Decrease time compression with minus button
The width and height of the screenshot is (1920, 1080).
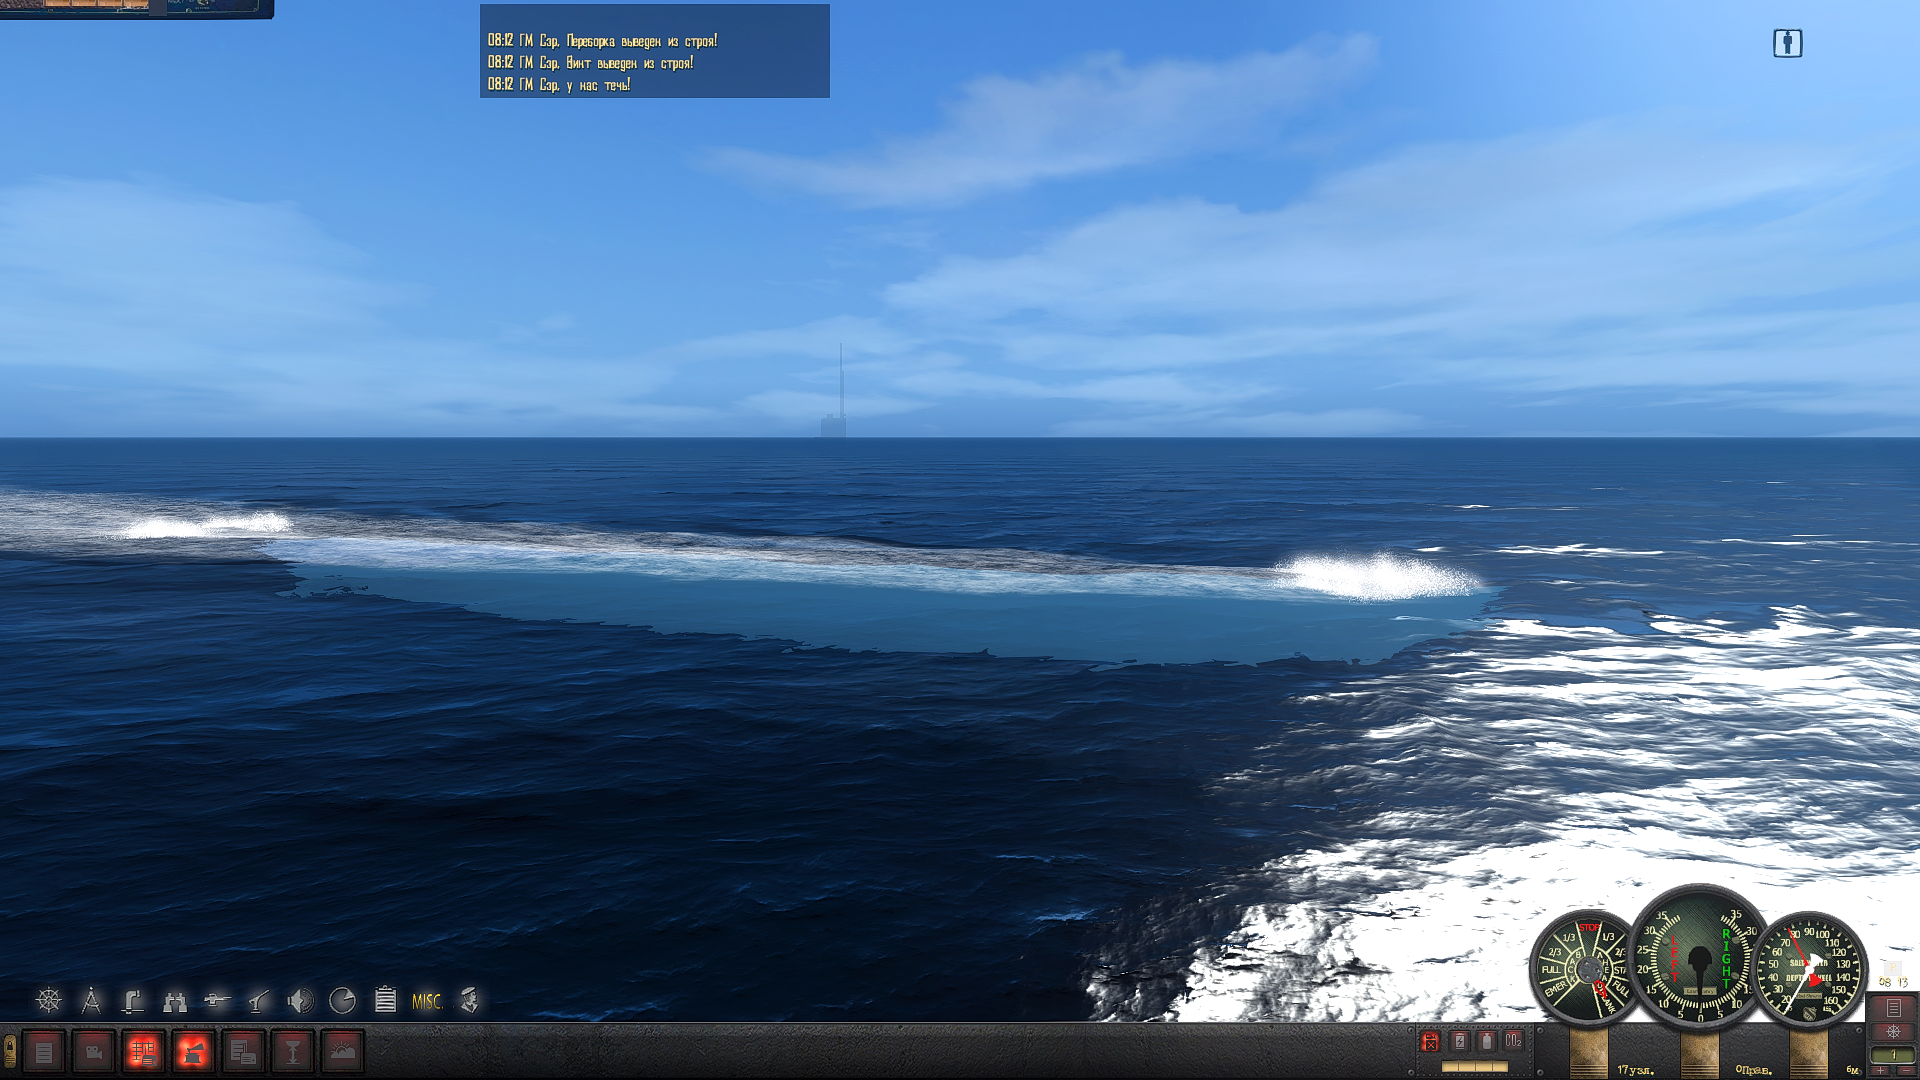[x=1905, y=1071]
